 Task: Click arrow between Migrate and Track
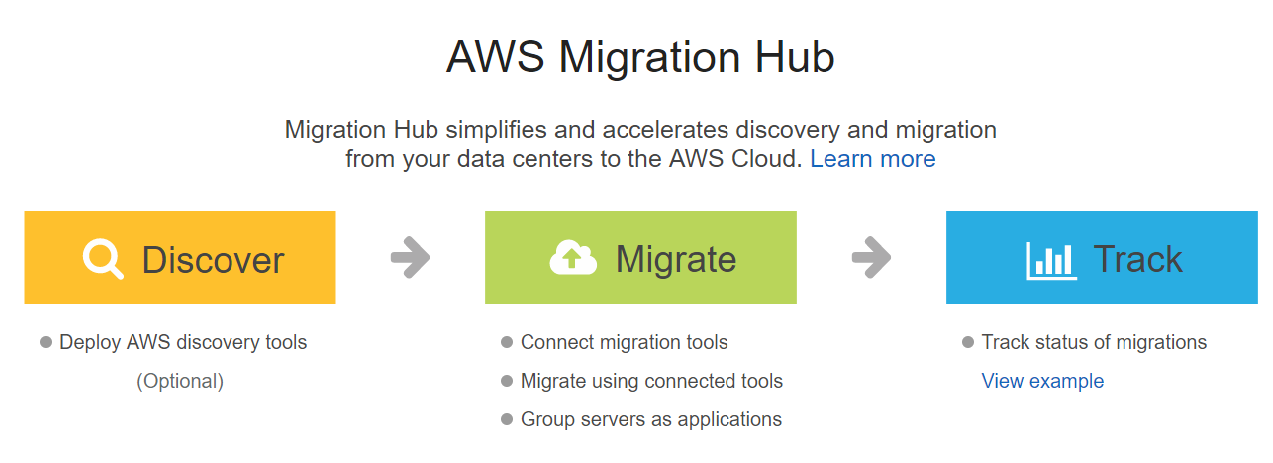pos(871,258)
